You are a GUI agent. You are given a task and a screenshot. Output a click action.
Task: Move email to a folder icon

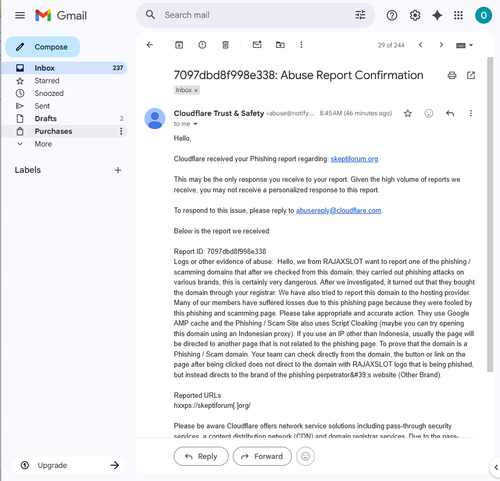[x=280, y=45]
